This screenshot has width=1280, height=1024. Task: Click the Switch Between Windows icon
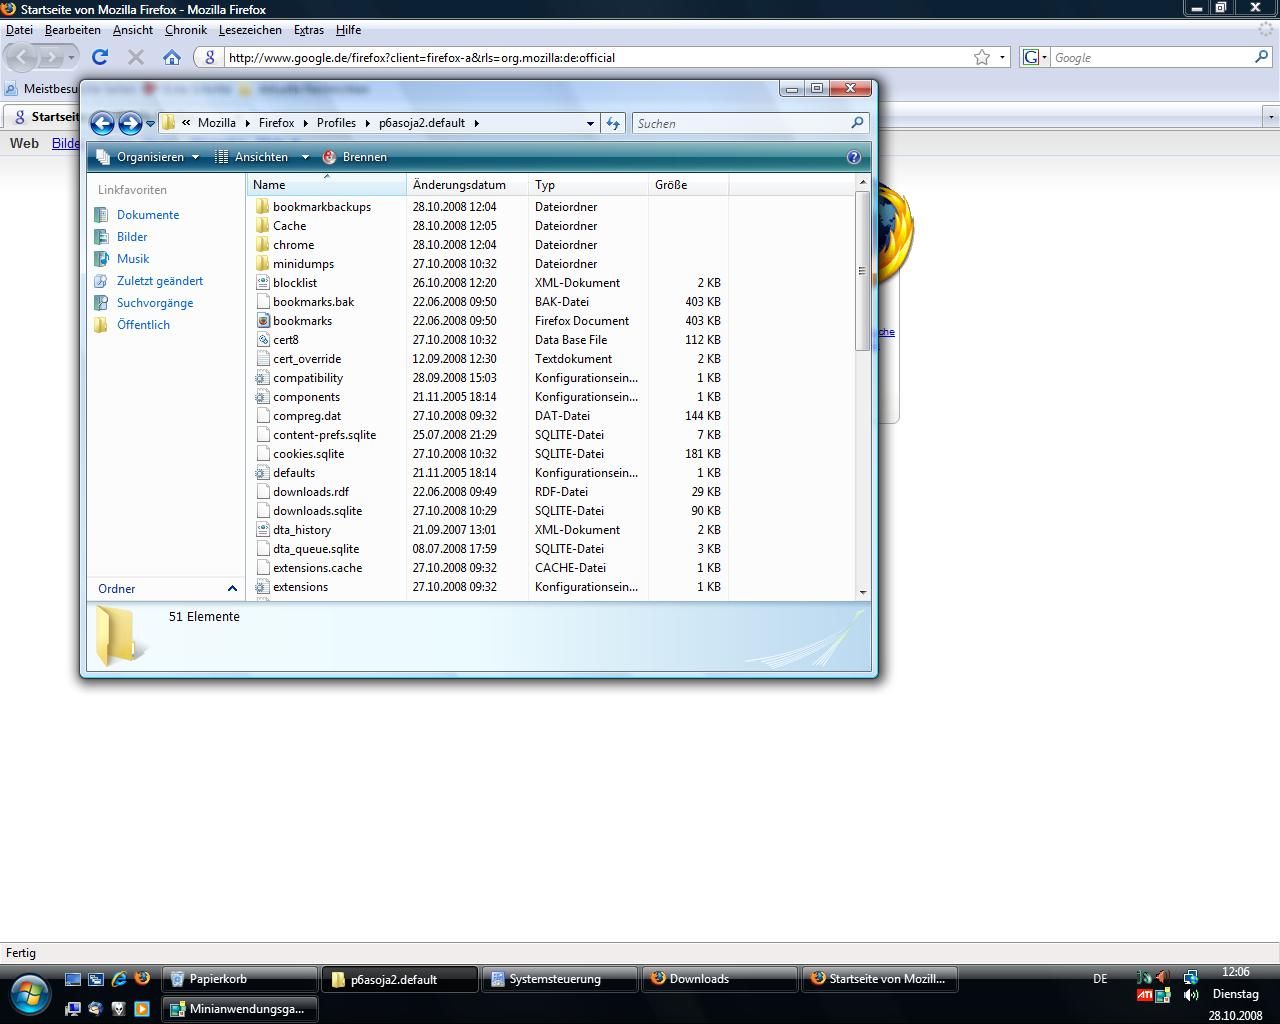point(96,979)
